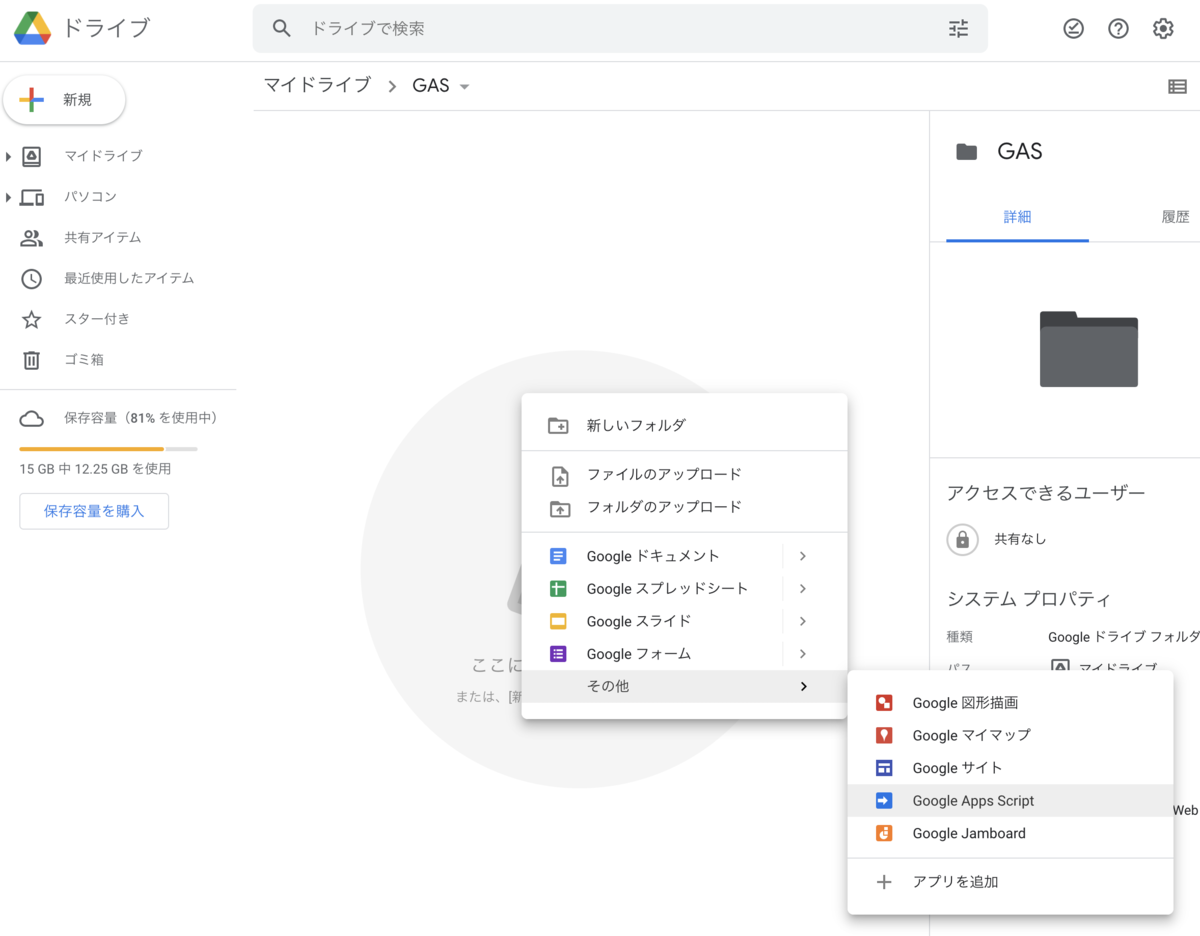Click the storage usage progress bar
Screen dimensions: 1200x936
(x=108, y=449)
